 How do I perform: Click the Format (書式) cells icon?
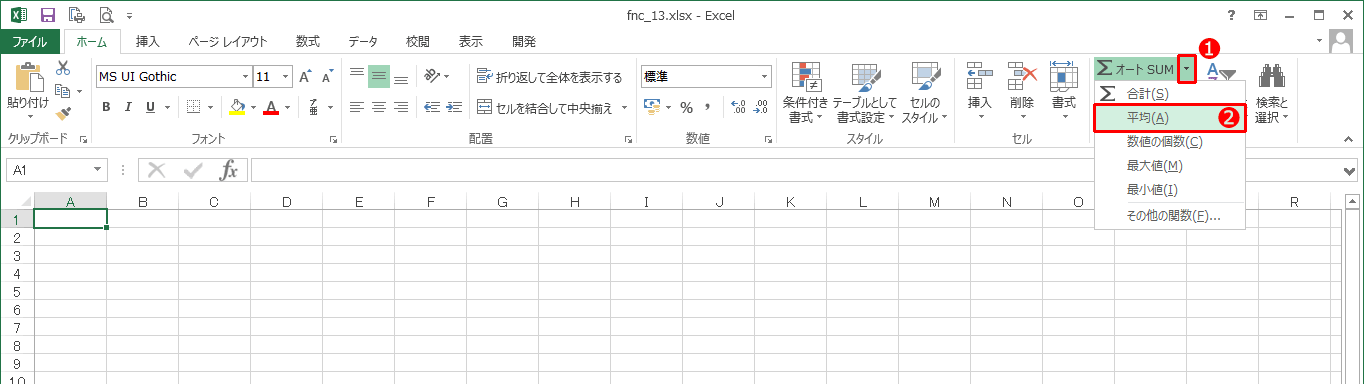(1063, 76)
